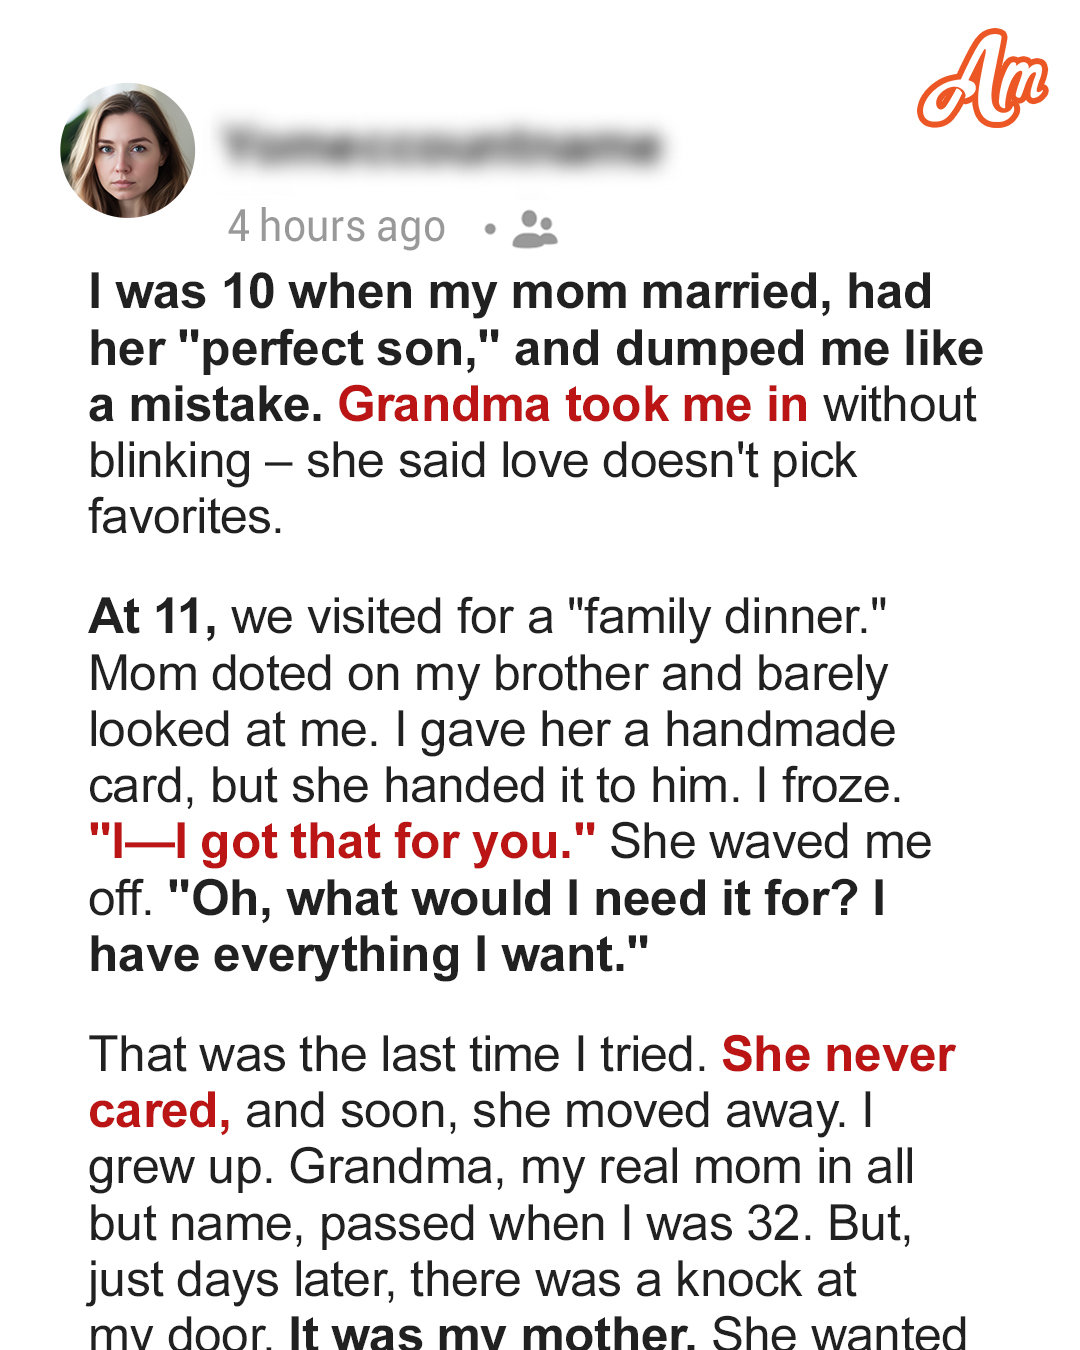Click the "passed when I was 32" text

click(560, 1224)
